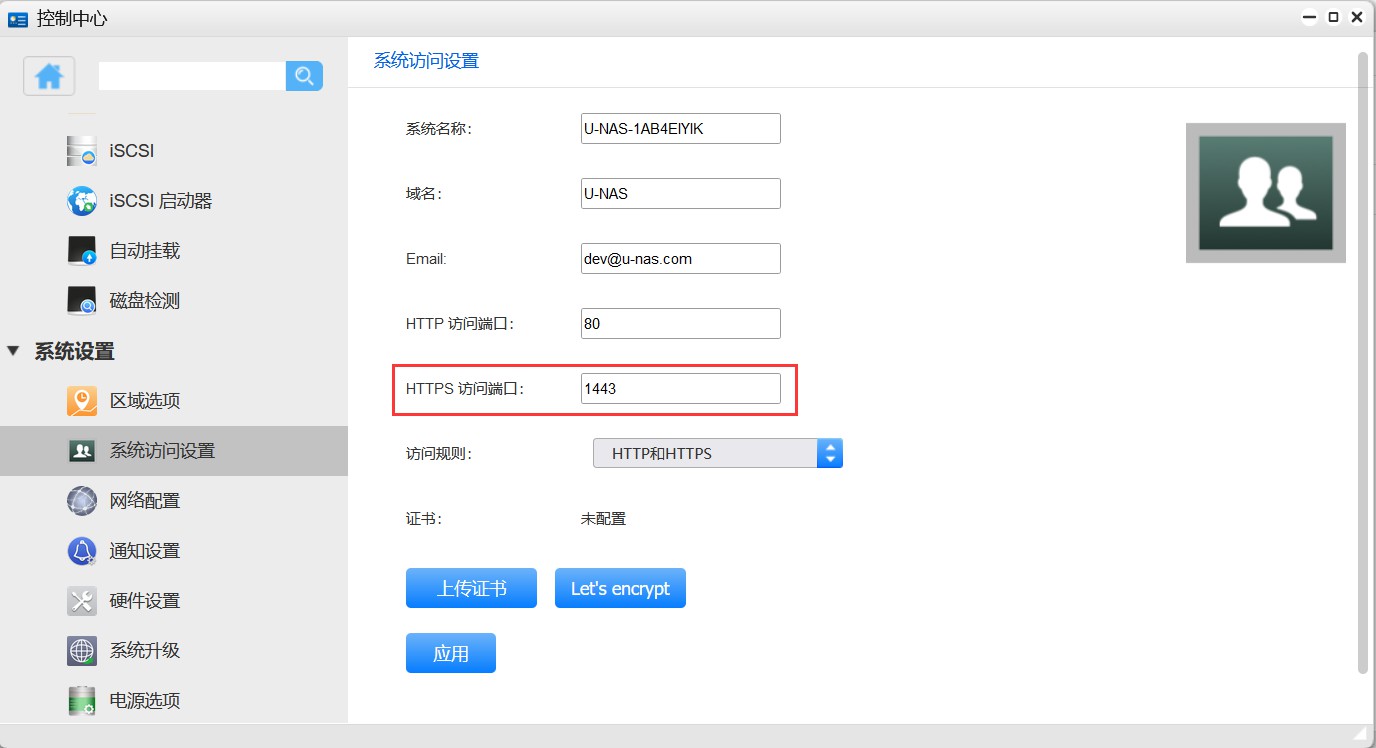The height and width of the screenshot is (748, 1376).
Task: Select the 自动挂载 icon
Action: tap(82, 251)
